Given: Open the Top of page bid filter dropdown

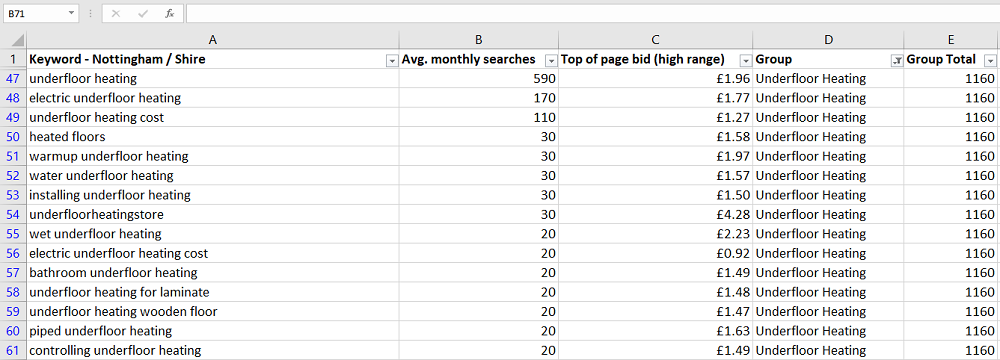Looking at the screenshot, I should tap(745, 61).
